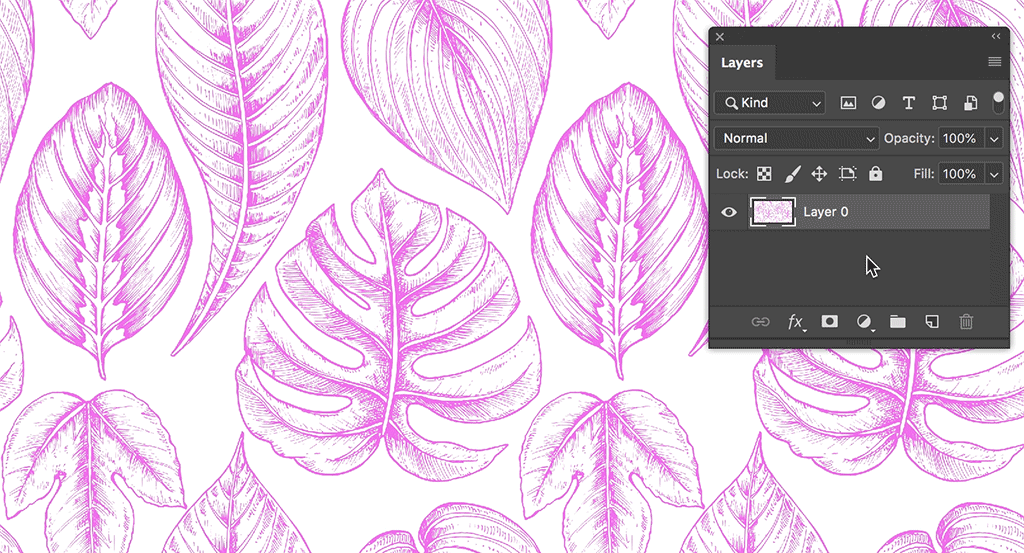
Task: Open the fx layer style menu
Action: [796, 321]
